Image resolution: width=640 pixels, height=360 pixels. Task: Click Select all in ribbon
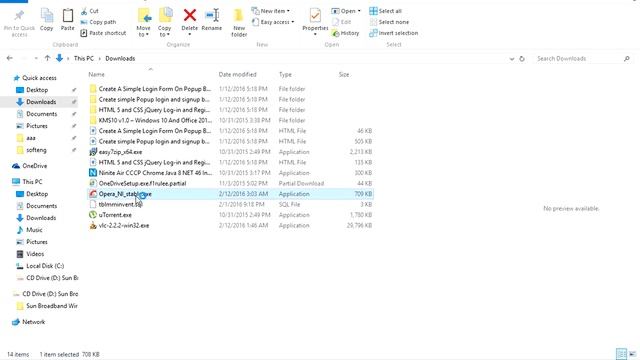tap(385, 11)
